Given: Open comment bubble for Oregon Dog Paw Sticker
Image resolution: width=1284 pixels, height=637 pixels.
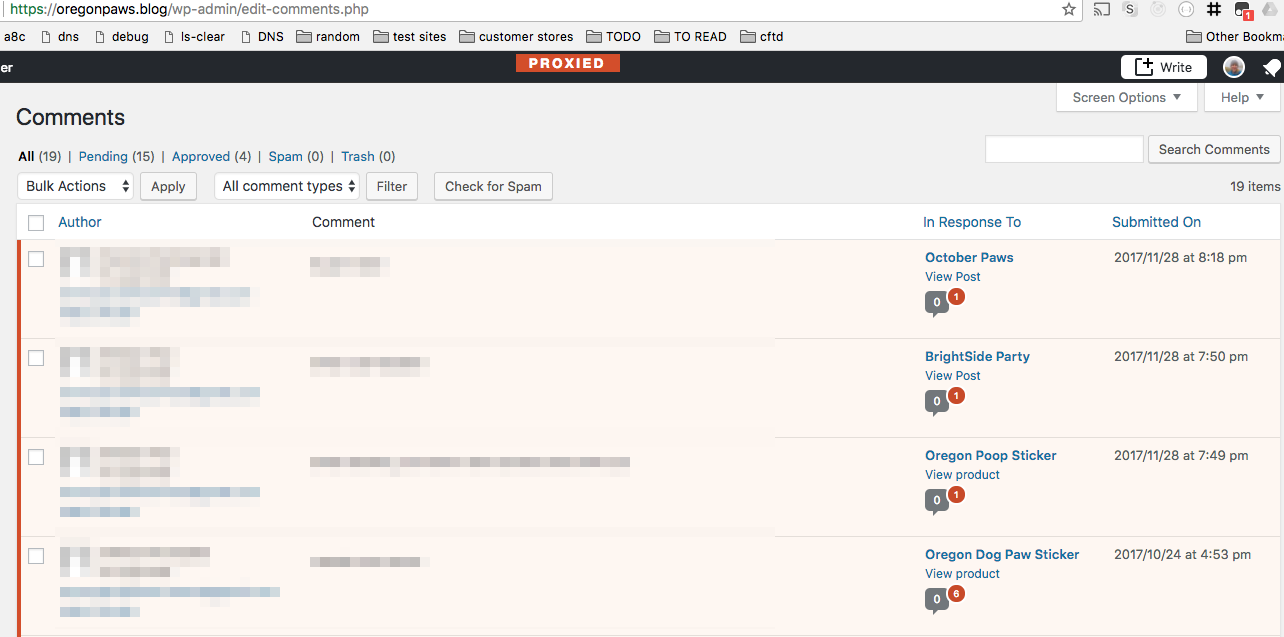Looking at the screenshot, I should (x=936, y=599).
